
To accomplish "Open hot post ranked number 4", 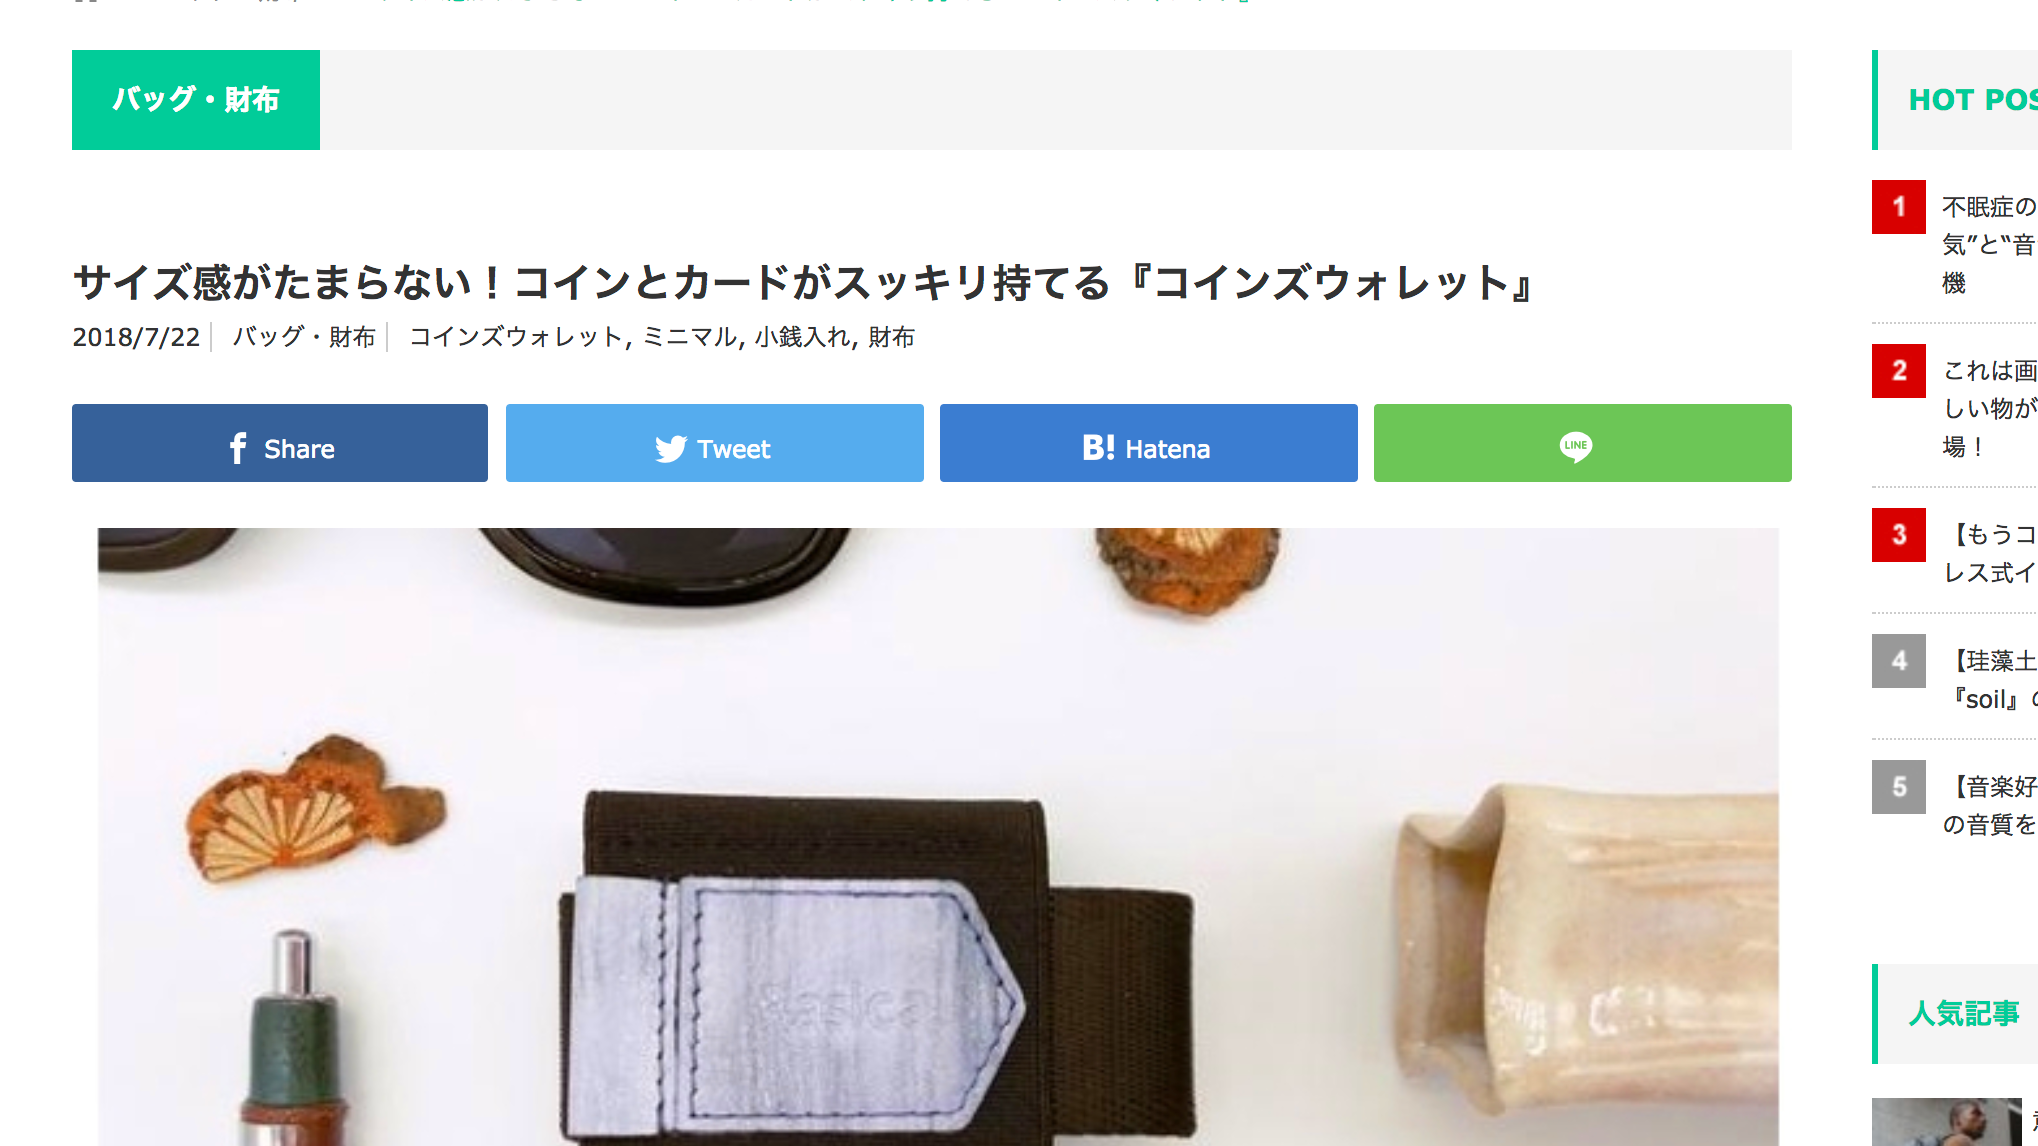I will click(x=1990, y=679).
